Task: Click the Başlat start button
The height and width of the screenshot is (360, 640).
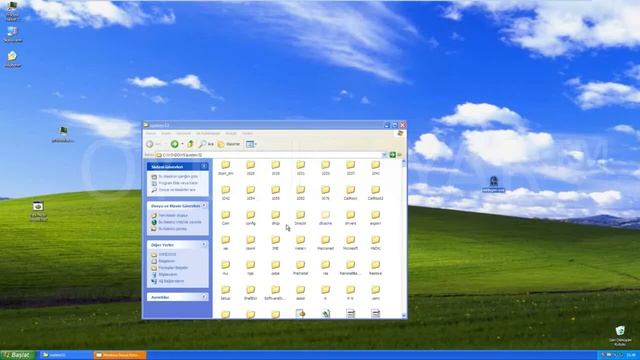Action: tap(18, 355)
